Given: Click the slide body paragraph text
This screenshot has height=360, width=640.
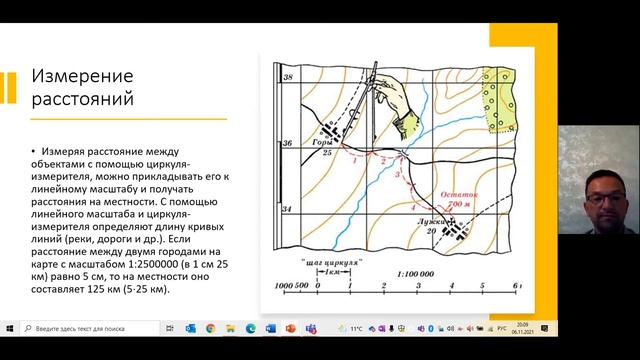Looking at the screenshot, I should (130, 220).
